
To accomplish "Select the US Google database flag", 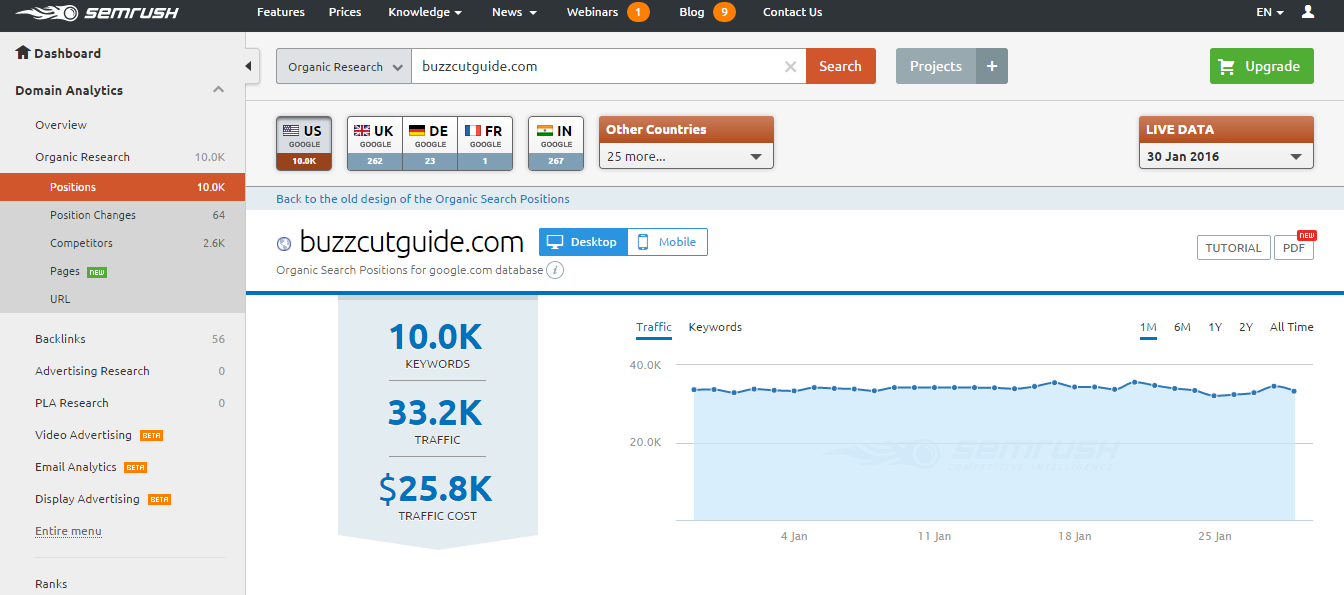I will tap(304, 142).
